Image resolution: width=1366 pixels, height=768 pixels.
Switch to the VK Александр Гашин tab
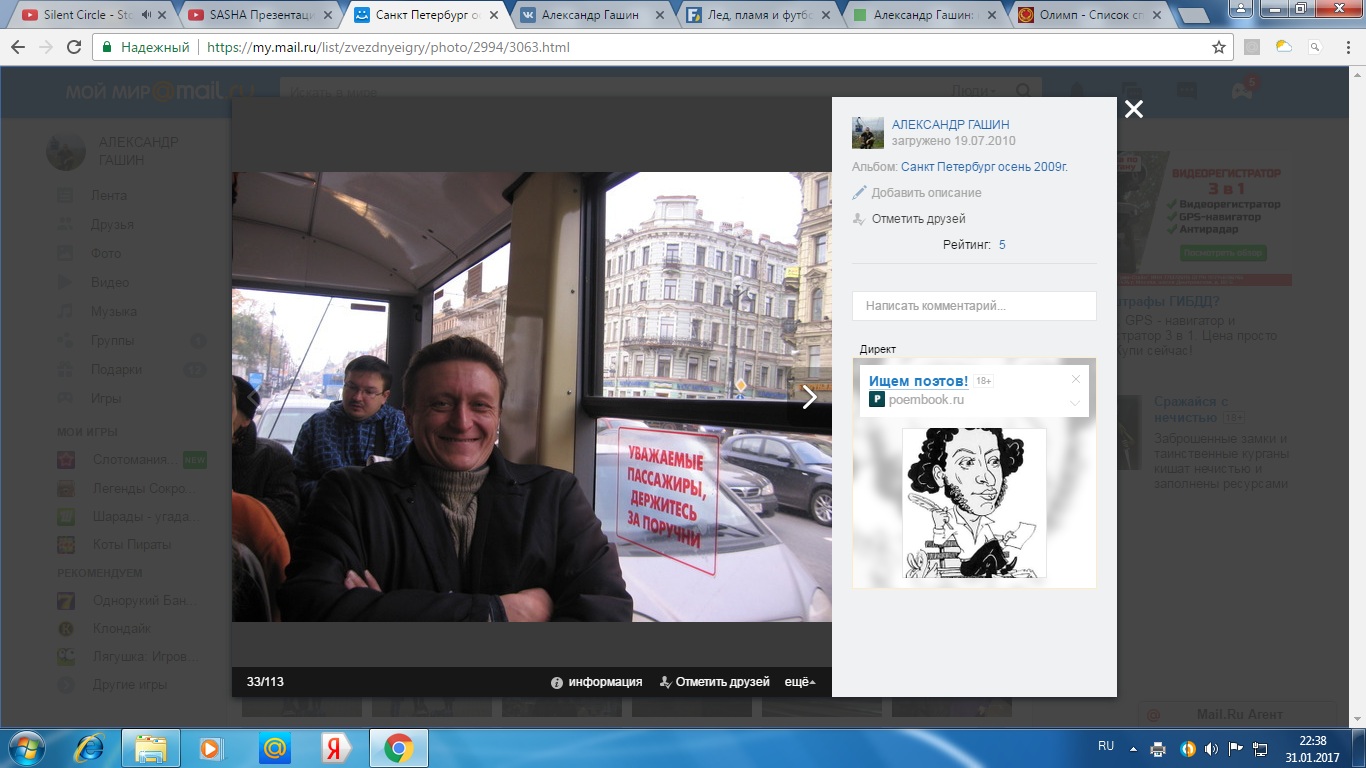589,15
